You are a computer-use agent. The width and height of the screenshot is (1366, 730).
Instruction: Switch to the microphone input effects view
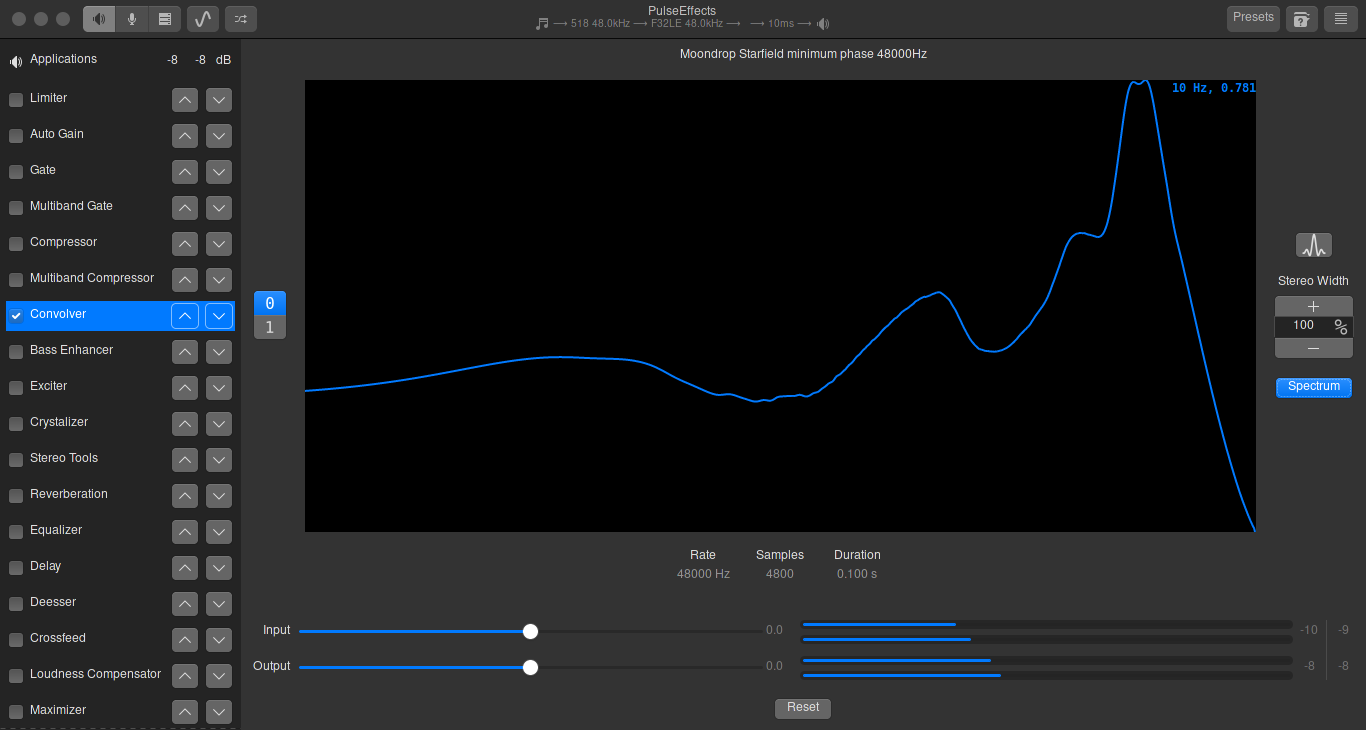(x=132, y=19)
